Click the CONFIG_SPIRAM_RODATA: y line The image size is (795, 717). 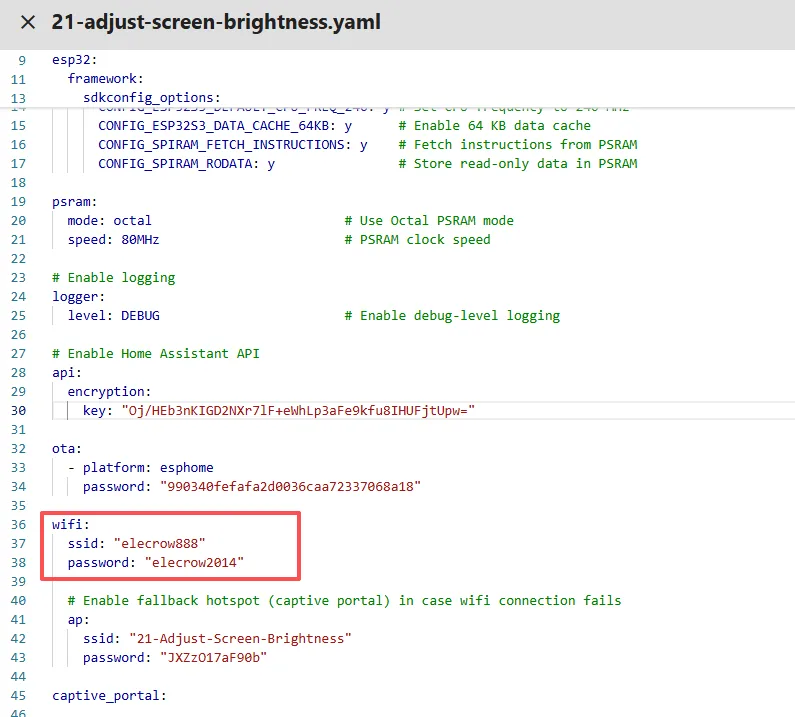(x=186, y=164)
